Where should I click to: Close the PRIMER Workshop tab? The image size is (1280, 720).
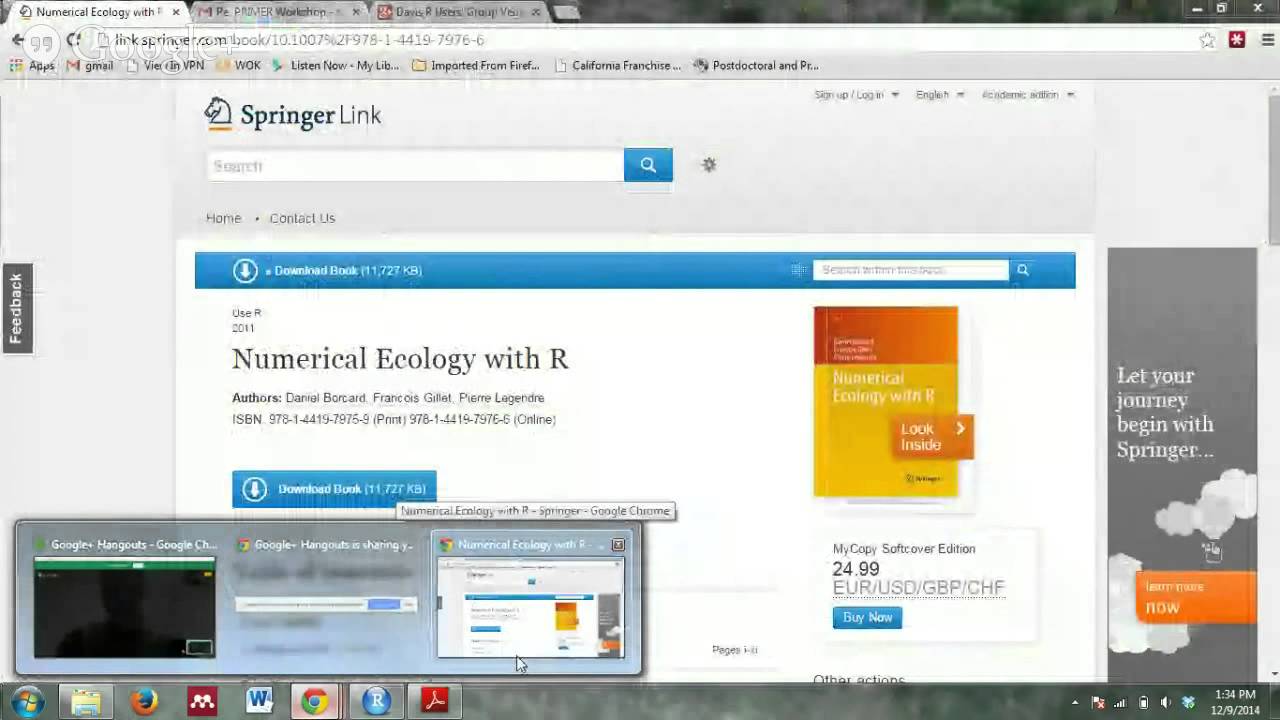[356, 12]
